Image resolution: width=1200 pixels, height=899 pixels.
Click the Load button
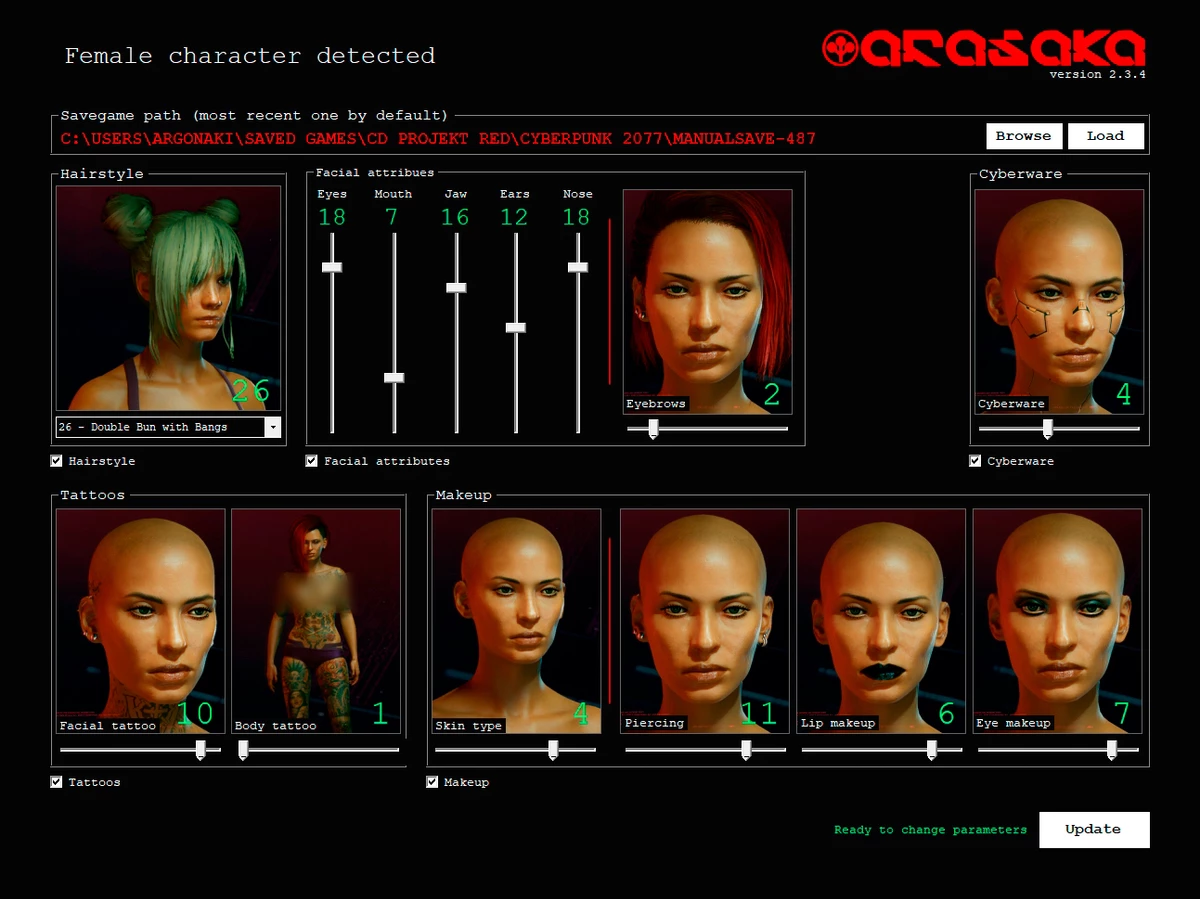click(1106, 136)
